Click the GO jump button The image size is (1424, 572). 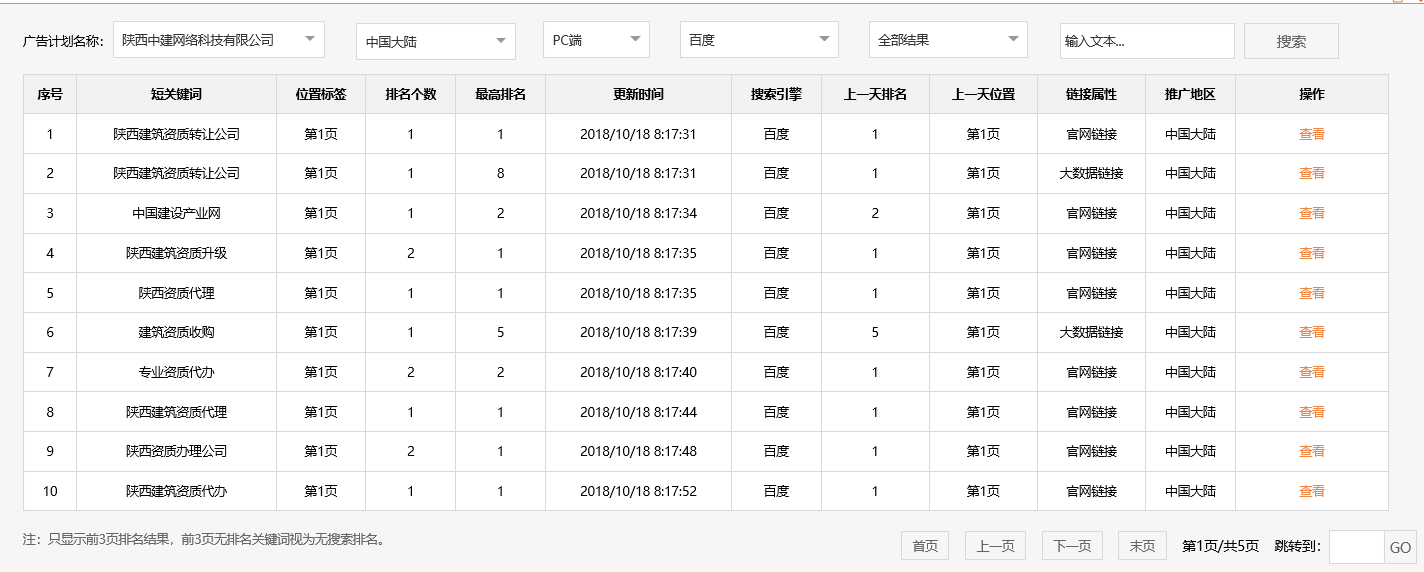click(1400, 547)
